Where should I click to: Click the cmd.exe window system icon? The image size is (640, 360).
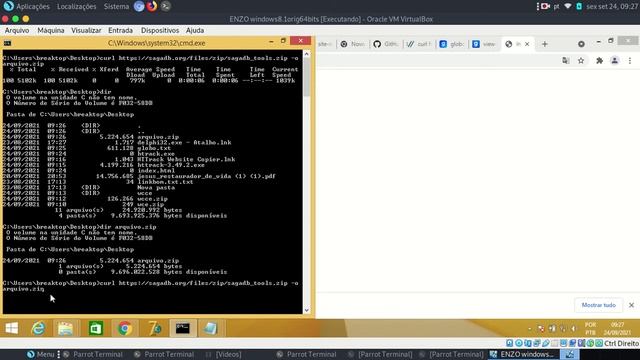(7, 43)
